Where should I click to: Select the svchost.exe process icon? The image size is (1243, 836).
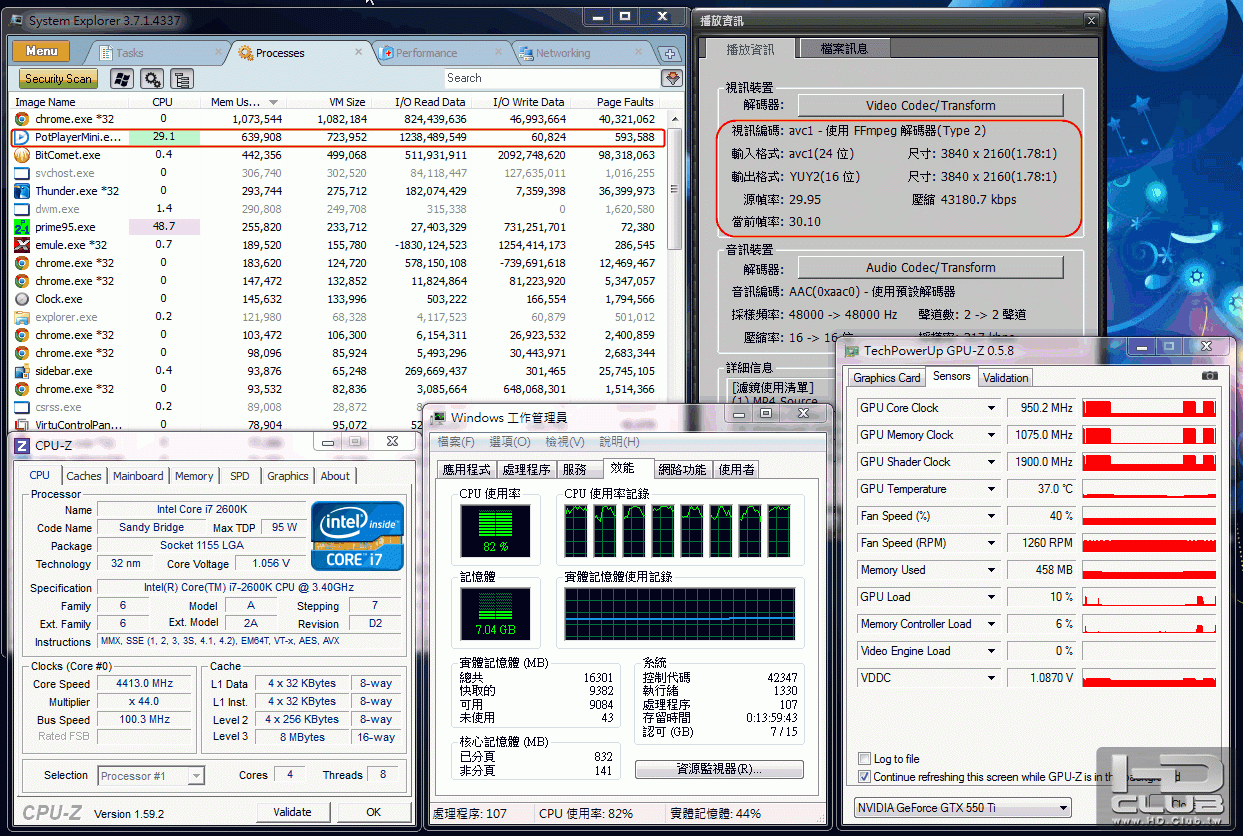[22, 173]
